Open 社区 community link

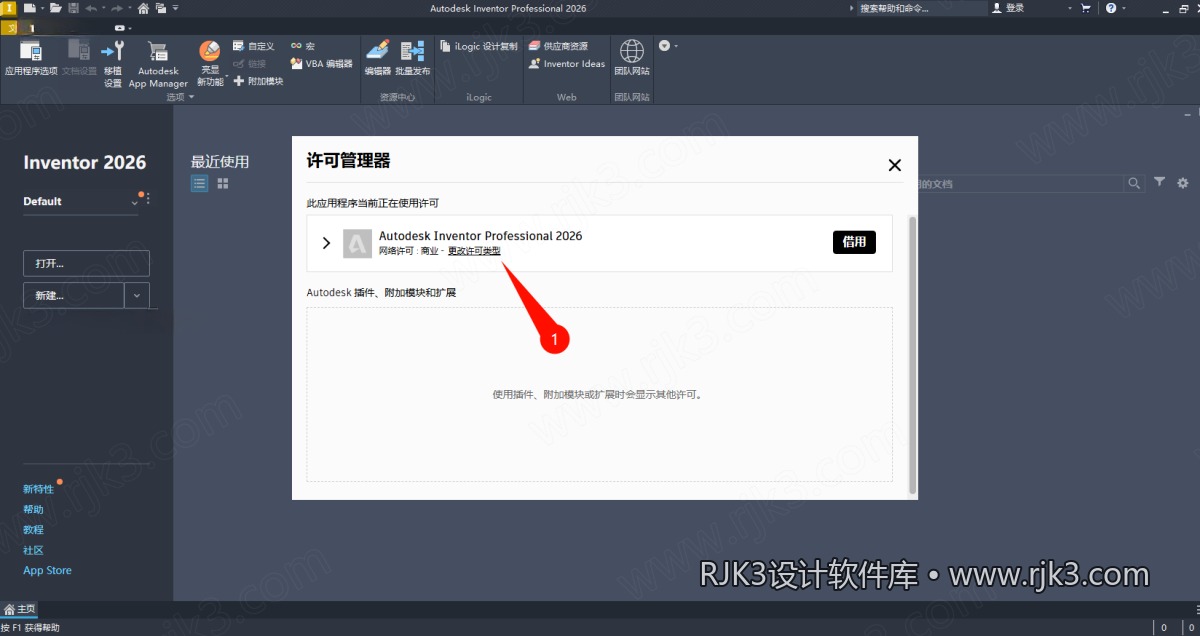pyautogui.click(x=33, y=550)
